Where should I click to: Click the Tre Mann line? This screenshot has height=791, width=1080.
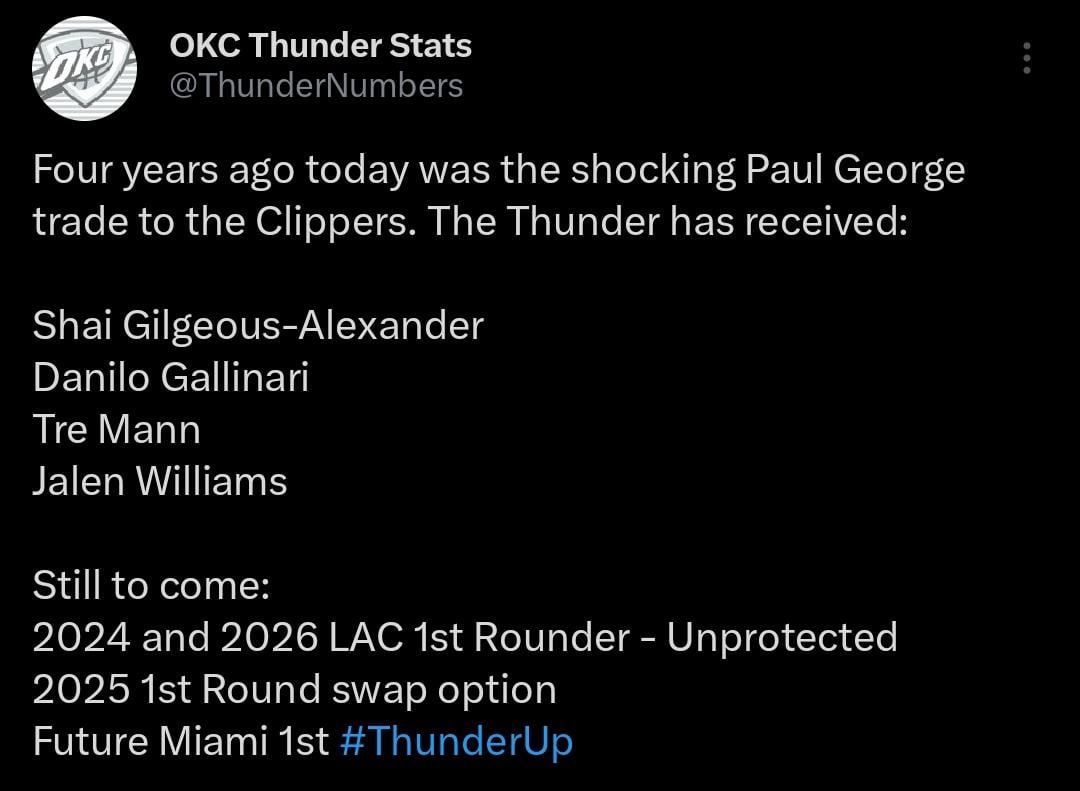(x=117, y=430)
